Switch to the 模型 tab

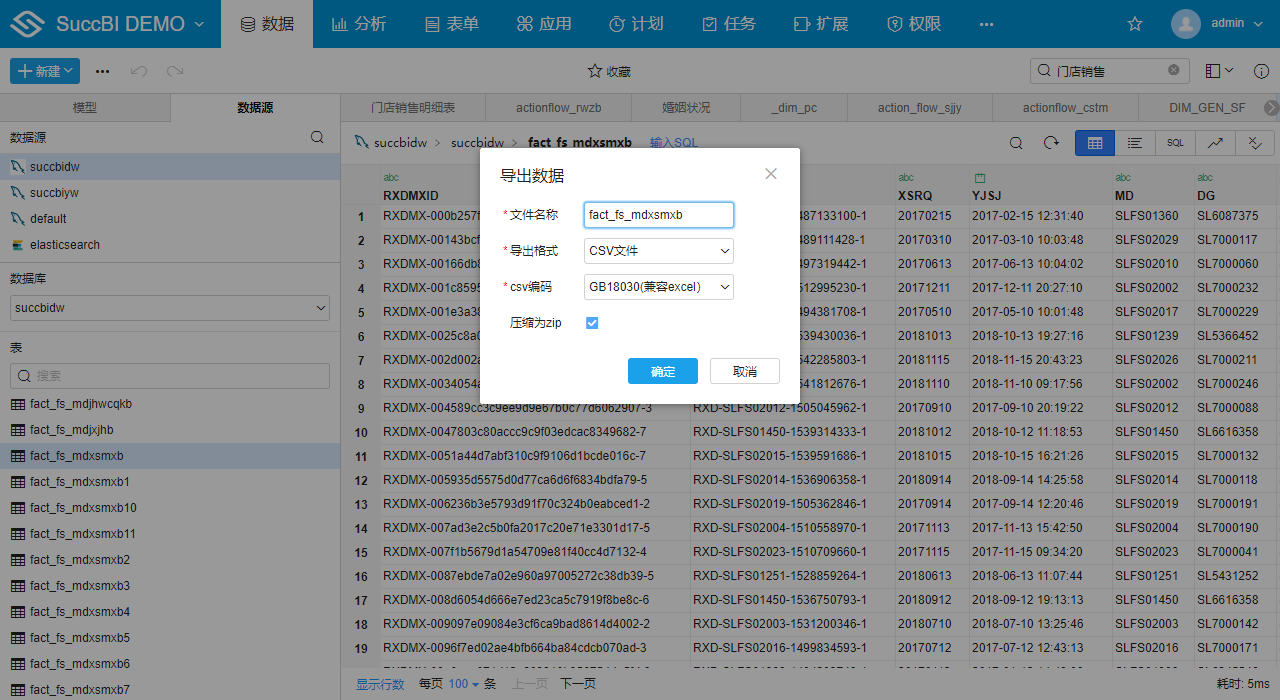(x=85, y=107)
